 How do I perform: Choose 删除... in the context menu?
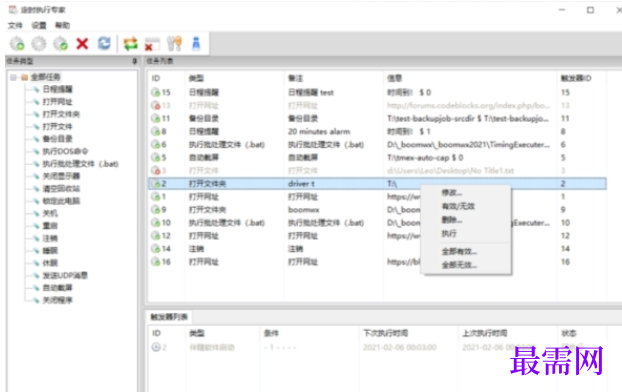pos(466,219)
